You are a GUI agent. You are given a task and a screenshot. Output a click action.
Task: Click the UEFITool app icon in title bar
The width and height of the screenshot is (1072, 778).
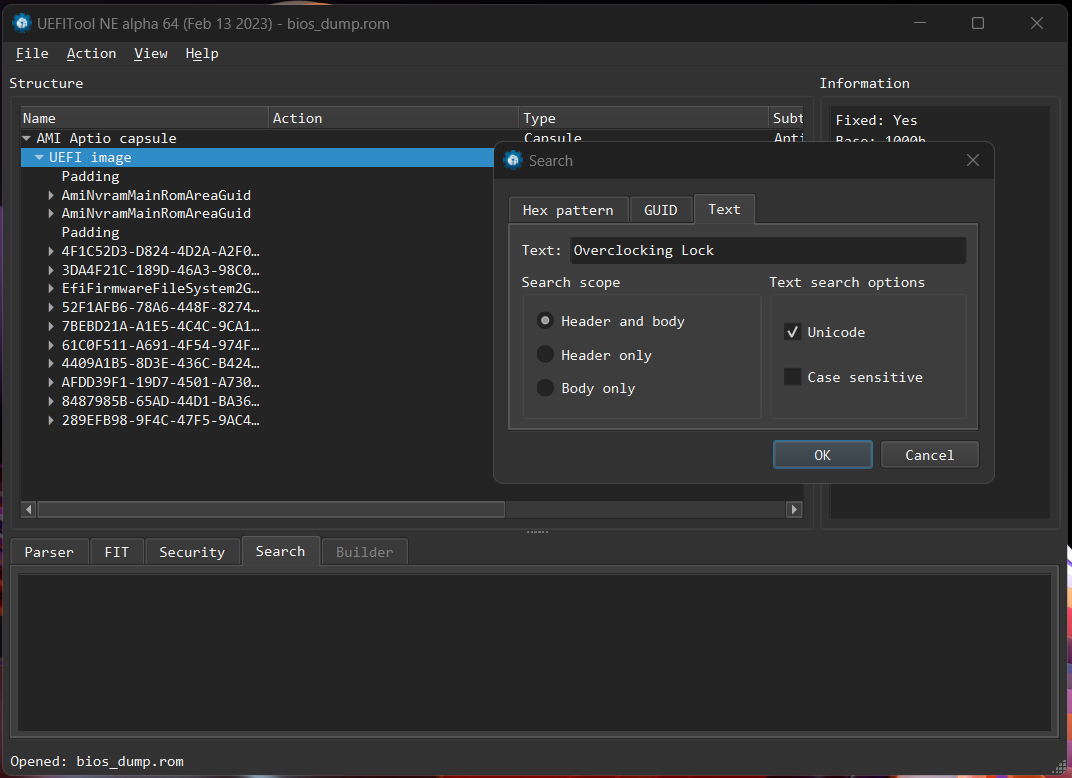point(22,23)
